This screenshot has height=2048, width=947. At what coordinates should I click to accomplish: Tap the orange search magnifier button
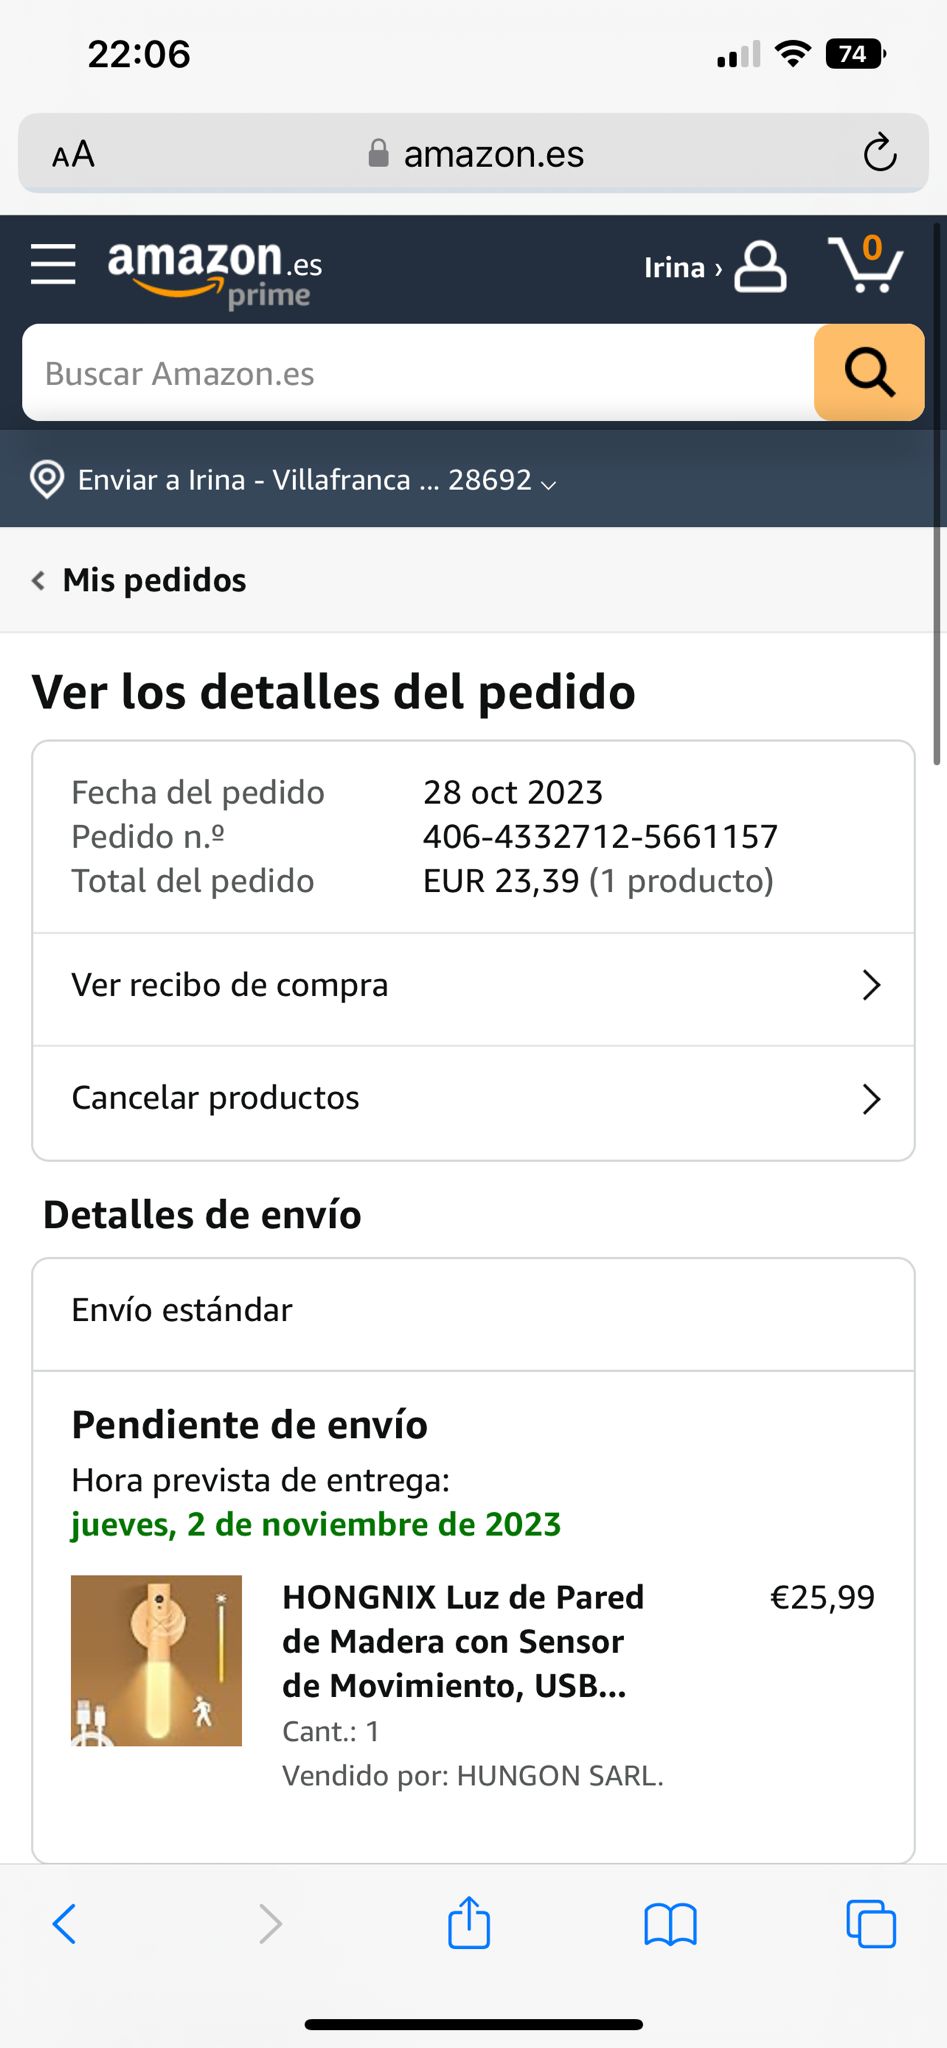(x=869, y=373)
